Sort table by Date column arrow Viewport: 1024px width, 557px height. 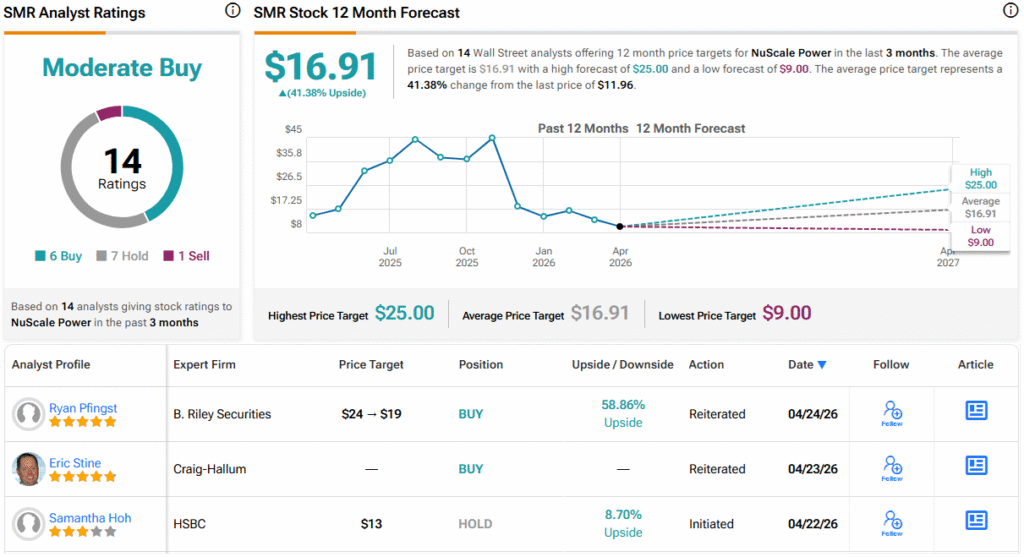click(x=822, y=365)
